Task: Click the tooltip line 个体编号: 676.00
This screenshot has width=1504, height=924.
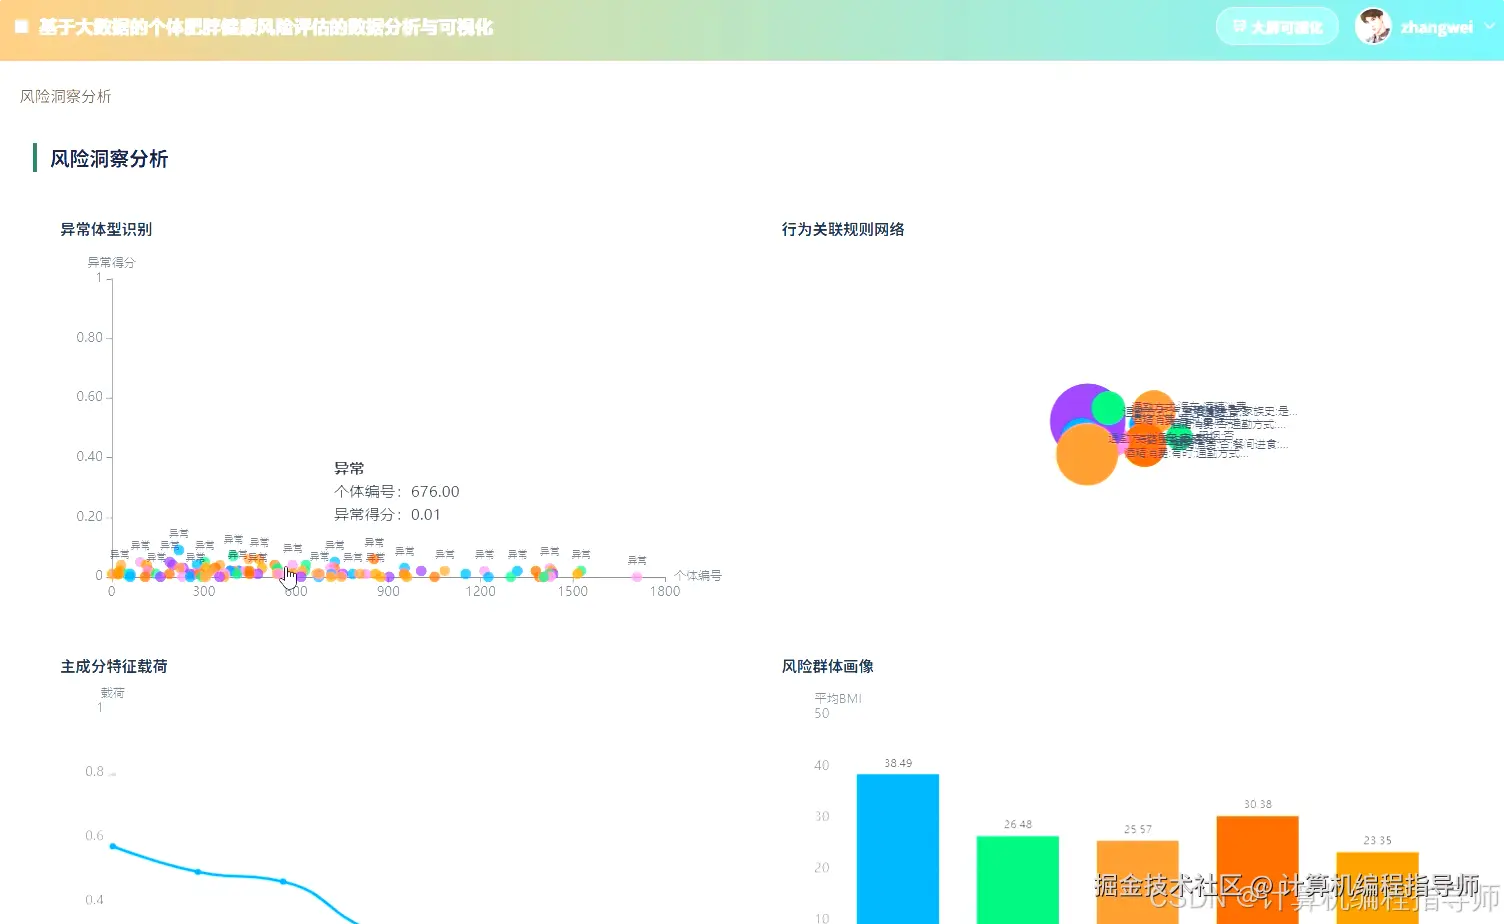Action: pos(397,491)
